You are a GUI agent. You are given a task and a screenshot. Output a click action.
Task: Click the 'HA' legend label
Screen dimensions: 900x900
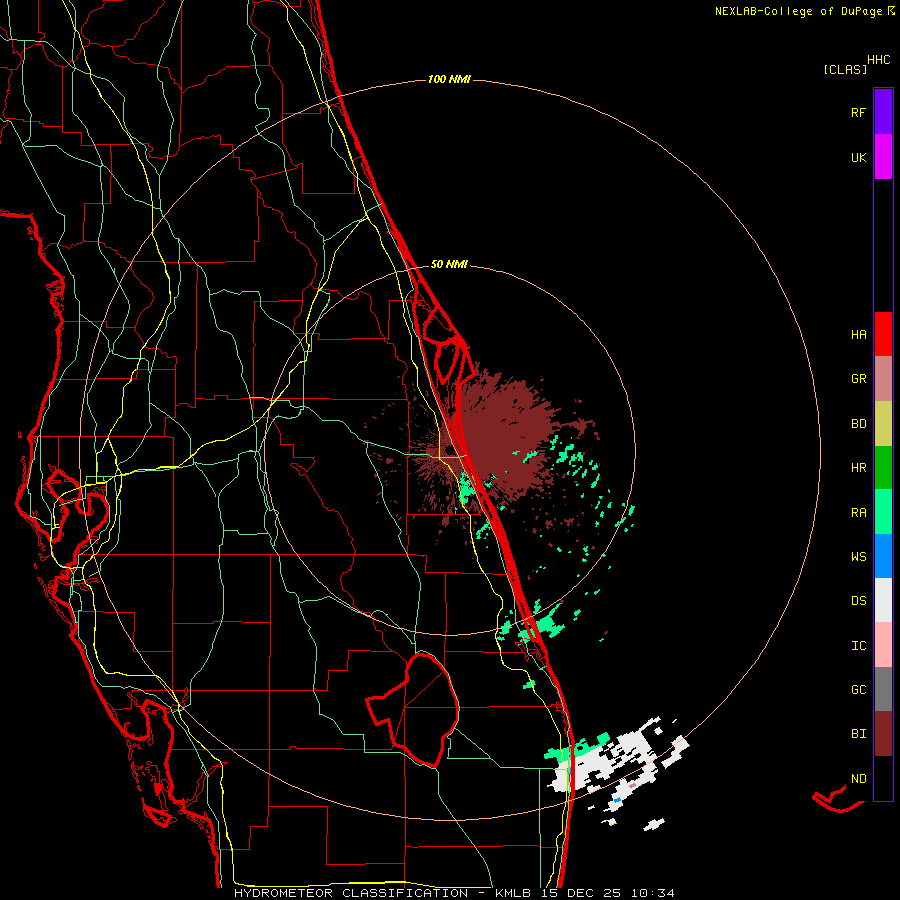click(x=858, y=335)
